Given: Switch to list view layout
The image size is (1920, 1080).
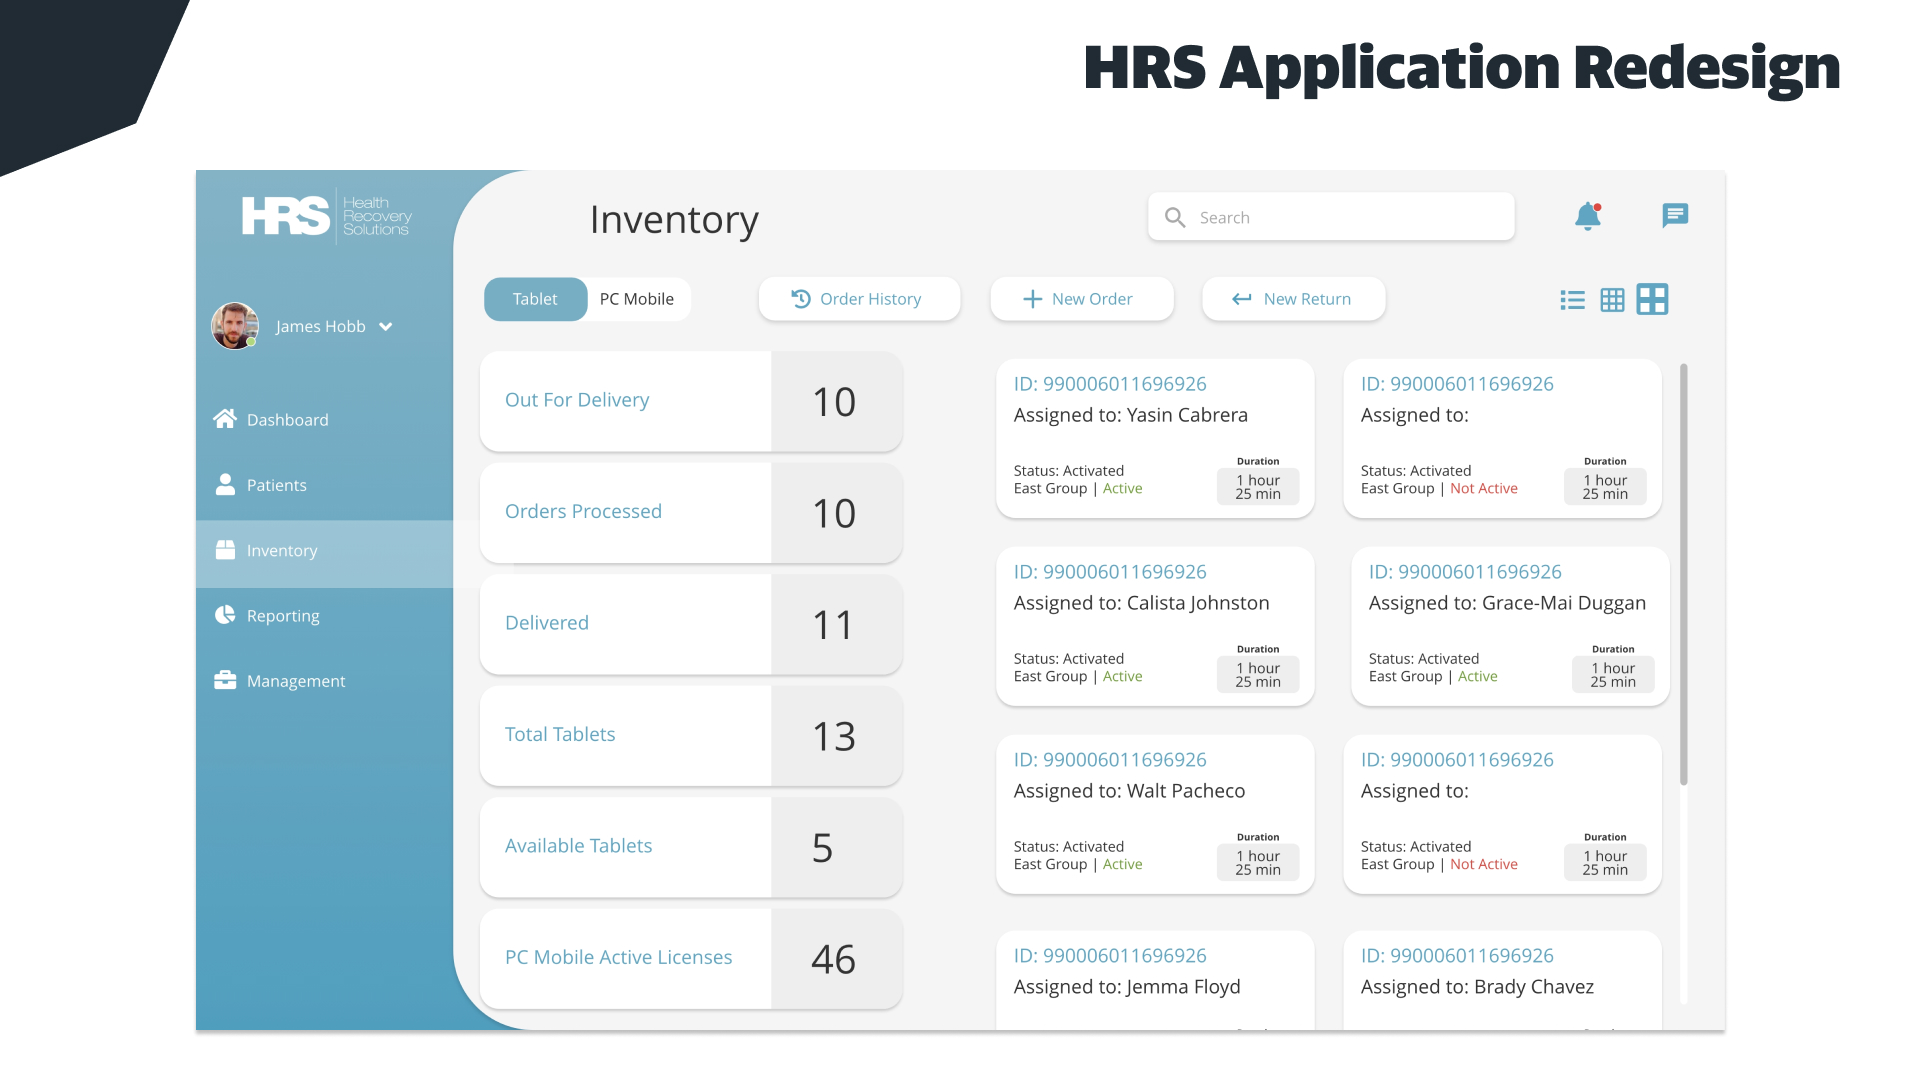Looking at the screenshot, I should 1573,299.
